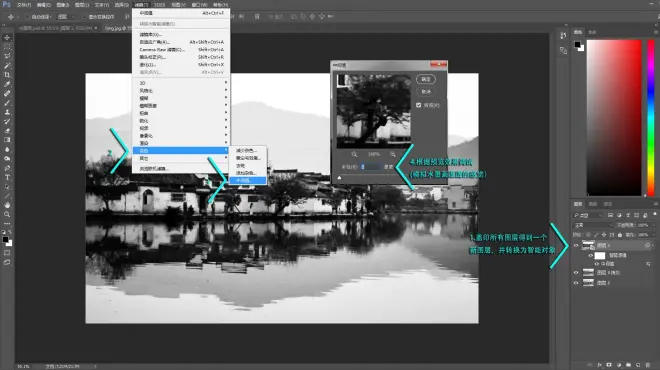The image size is (660, 370).
Task: Click the zoom-out magnifier in filter dialog
Action: click(354, 154)
